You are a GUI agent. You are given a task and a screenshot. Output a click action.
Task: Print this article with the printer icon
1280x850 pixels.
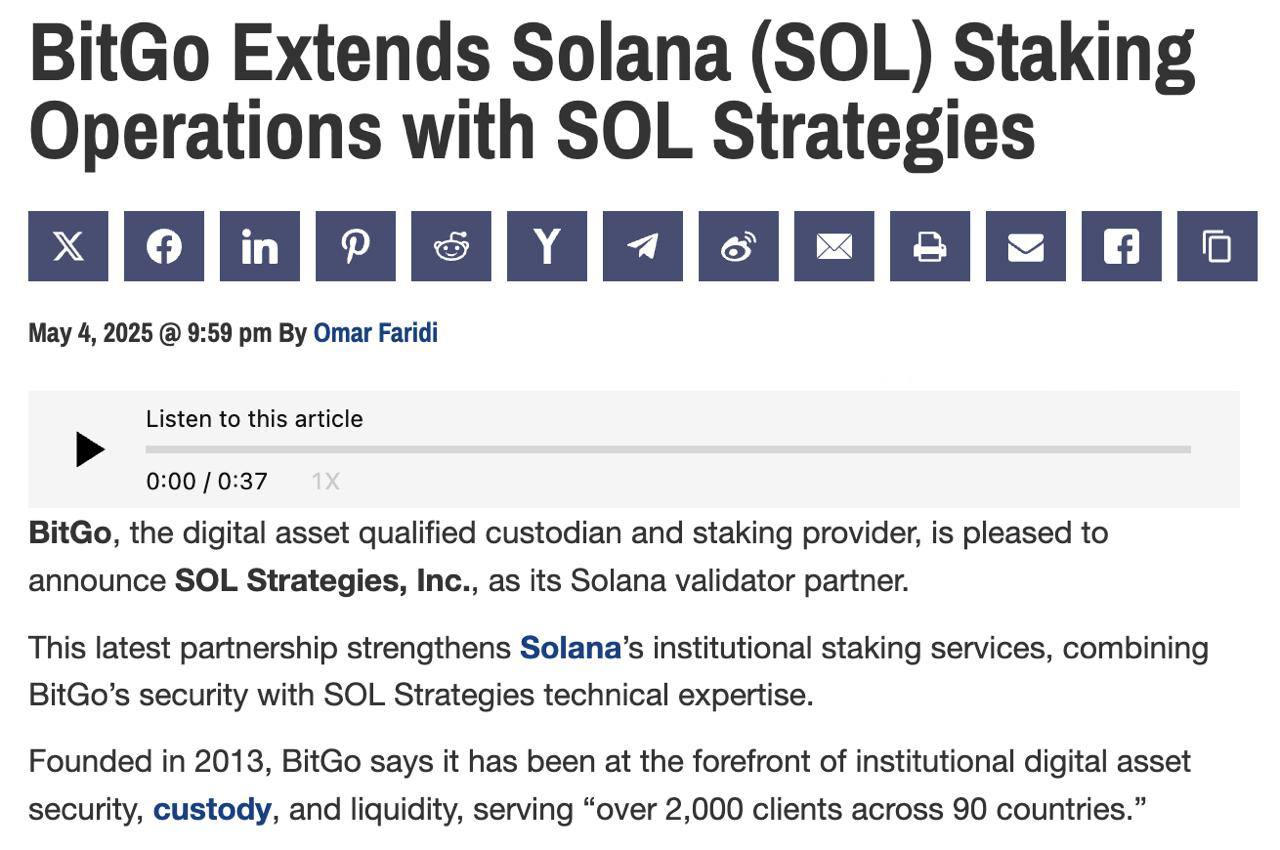click(x=930, y=246)
